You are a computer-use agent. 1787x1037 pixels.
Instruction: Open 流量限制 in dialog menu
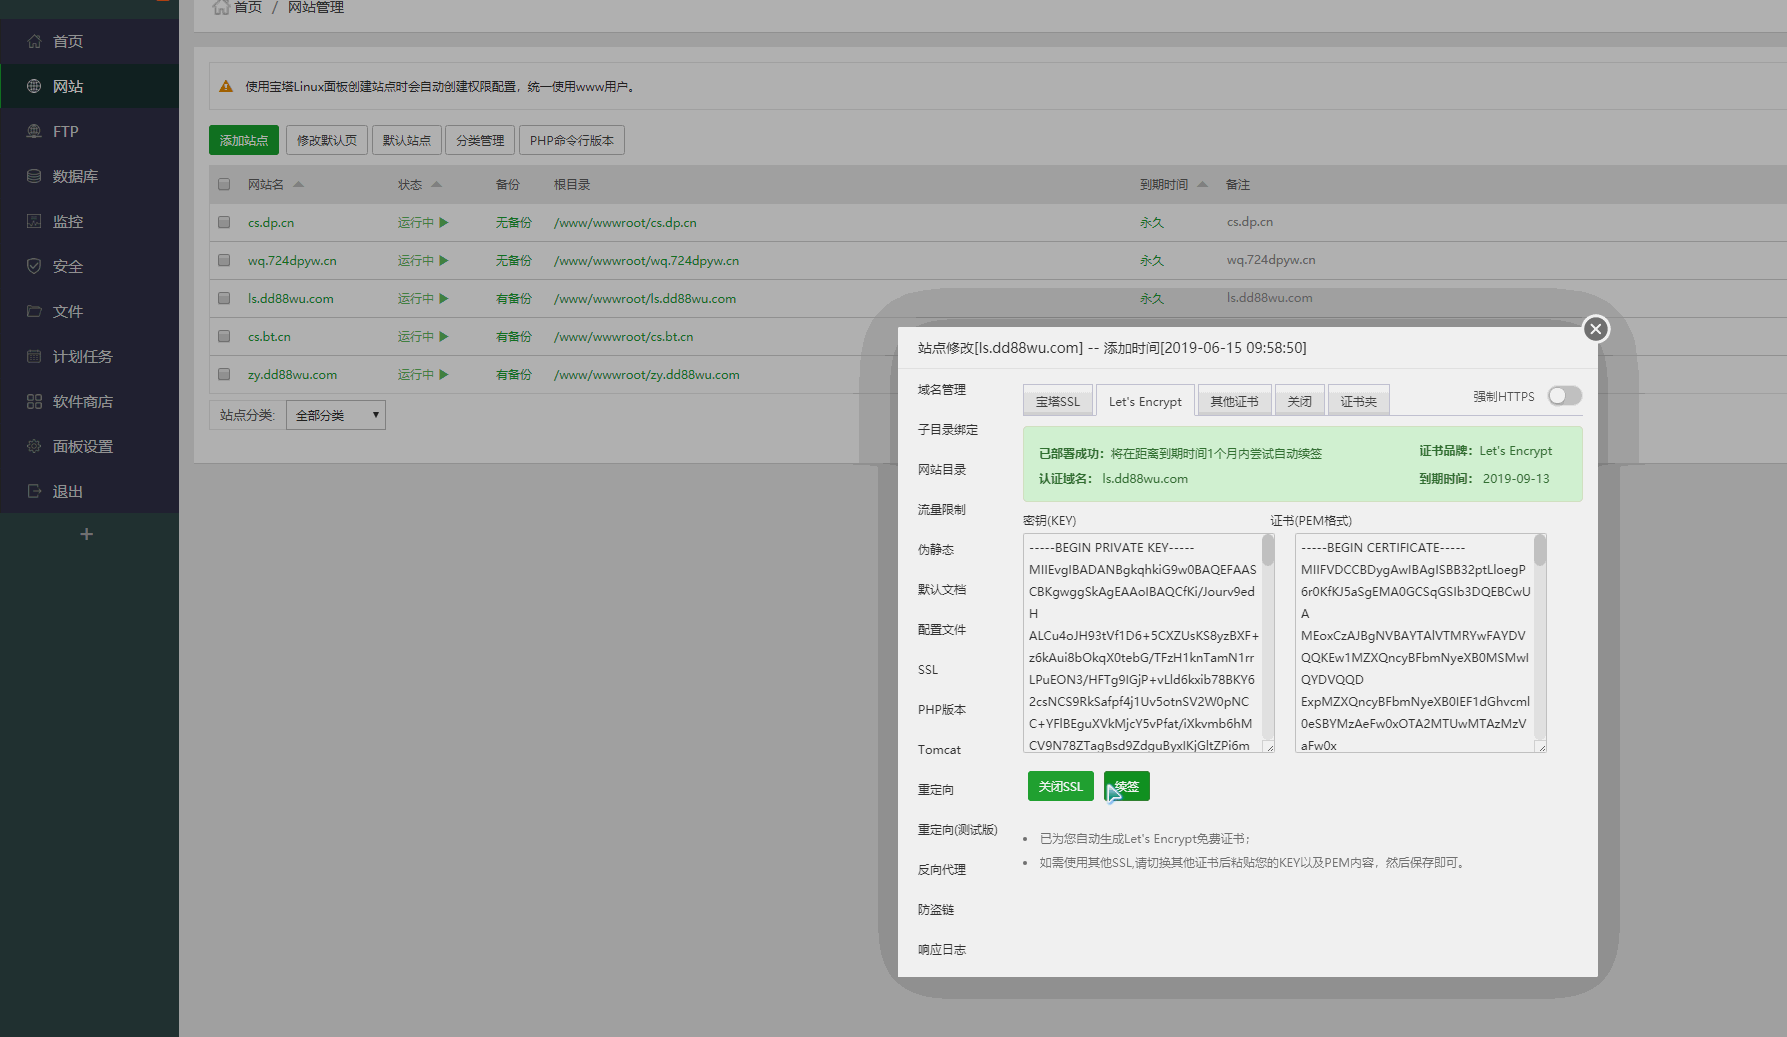[942, 509]
